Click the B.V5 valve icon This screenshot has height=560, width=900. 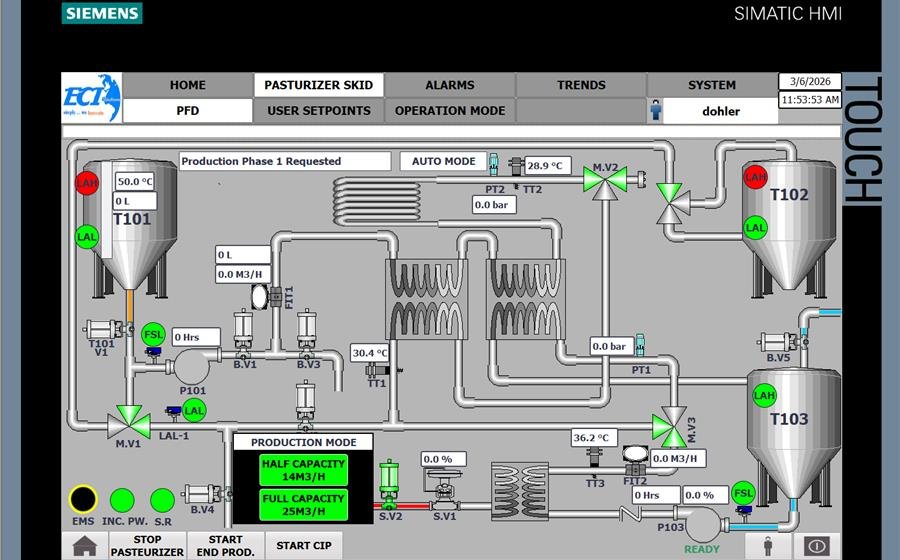click(x=784, y=343)
